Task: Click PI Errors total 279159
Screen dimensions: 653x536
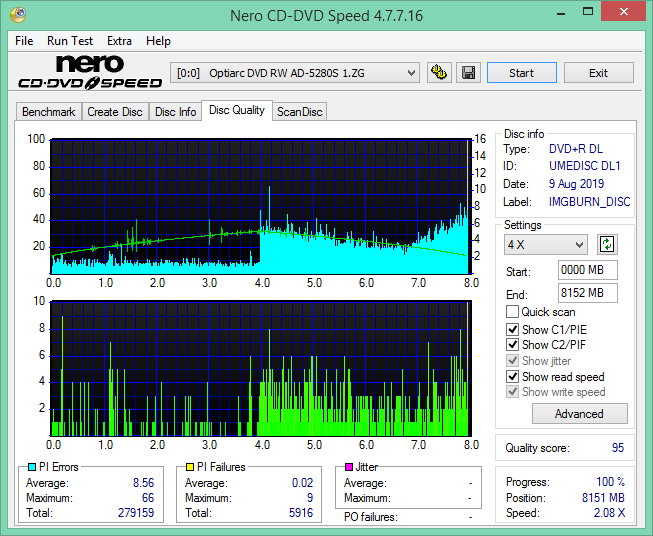Action: [x=136, y=512]
